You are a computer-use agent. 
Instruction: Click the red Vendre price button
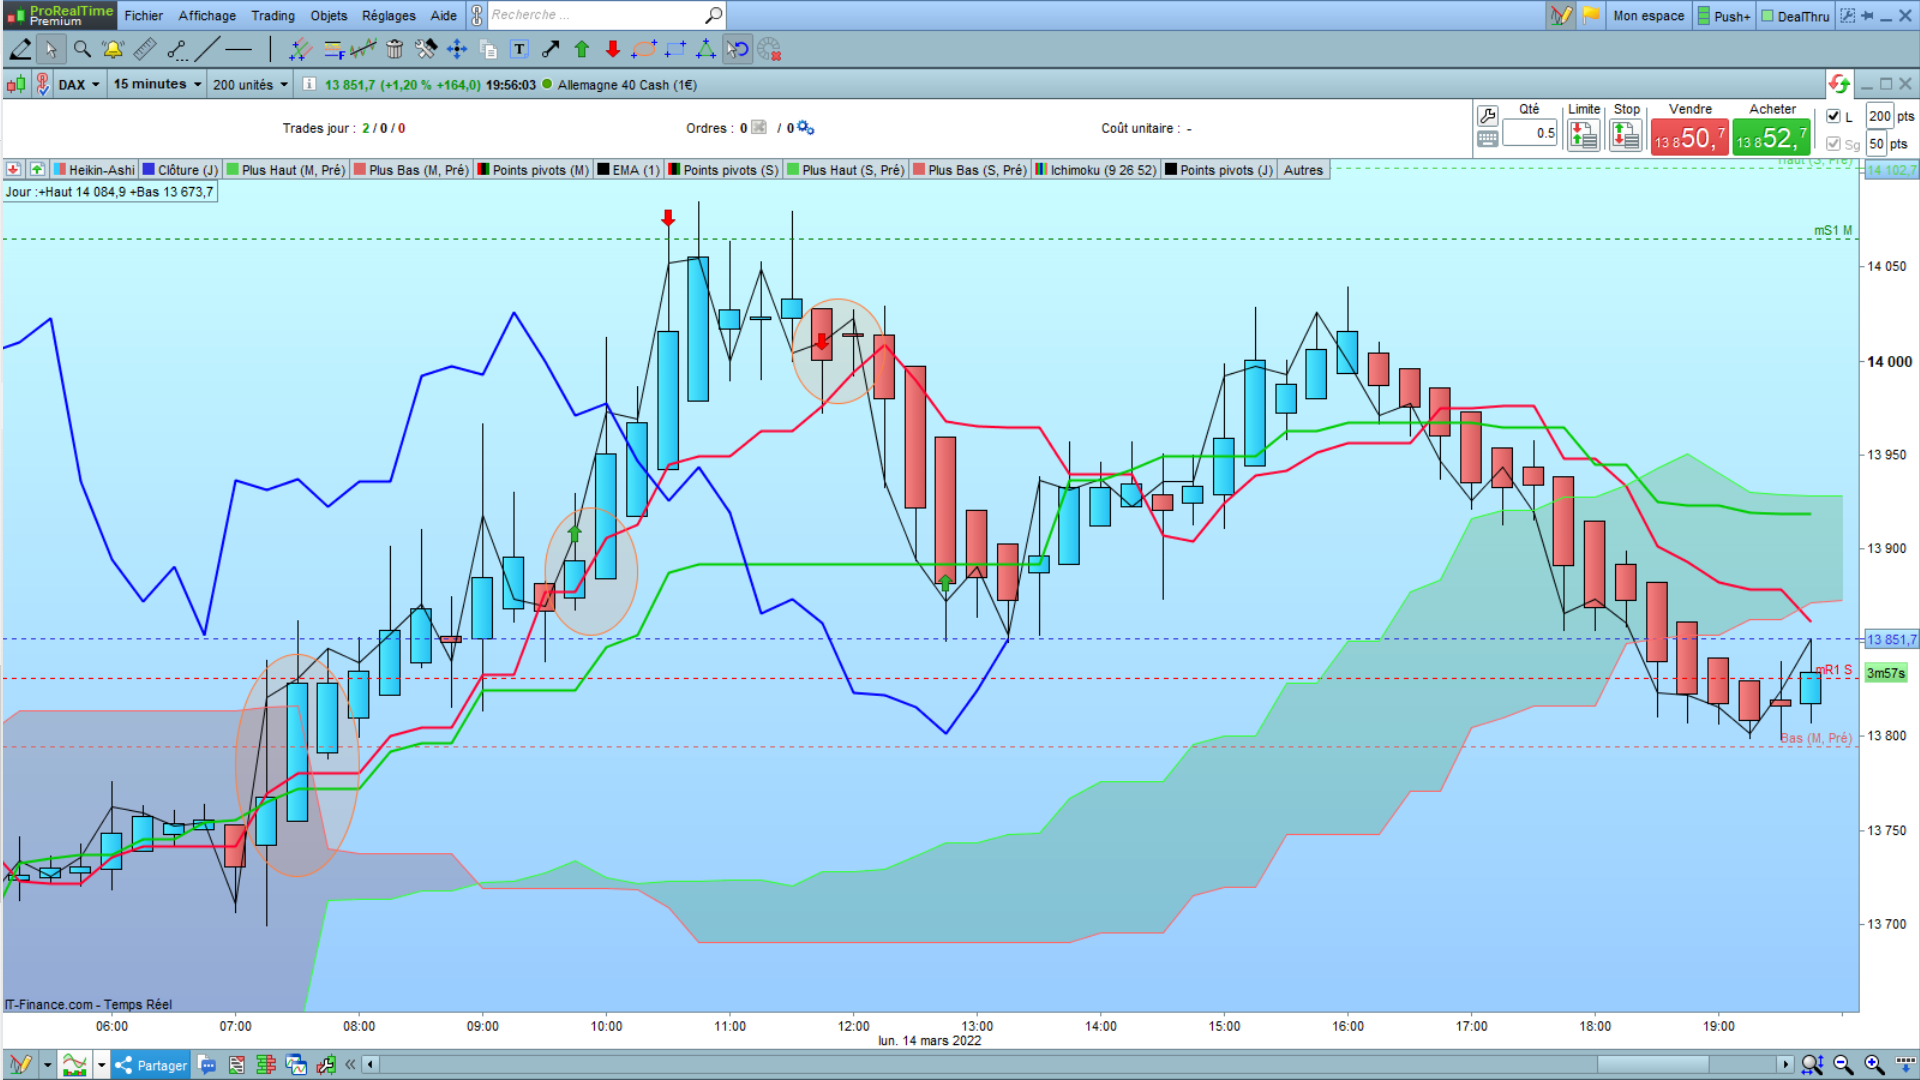point(1689,138)
